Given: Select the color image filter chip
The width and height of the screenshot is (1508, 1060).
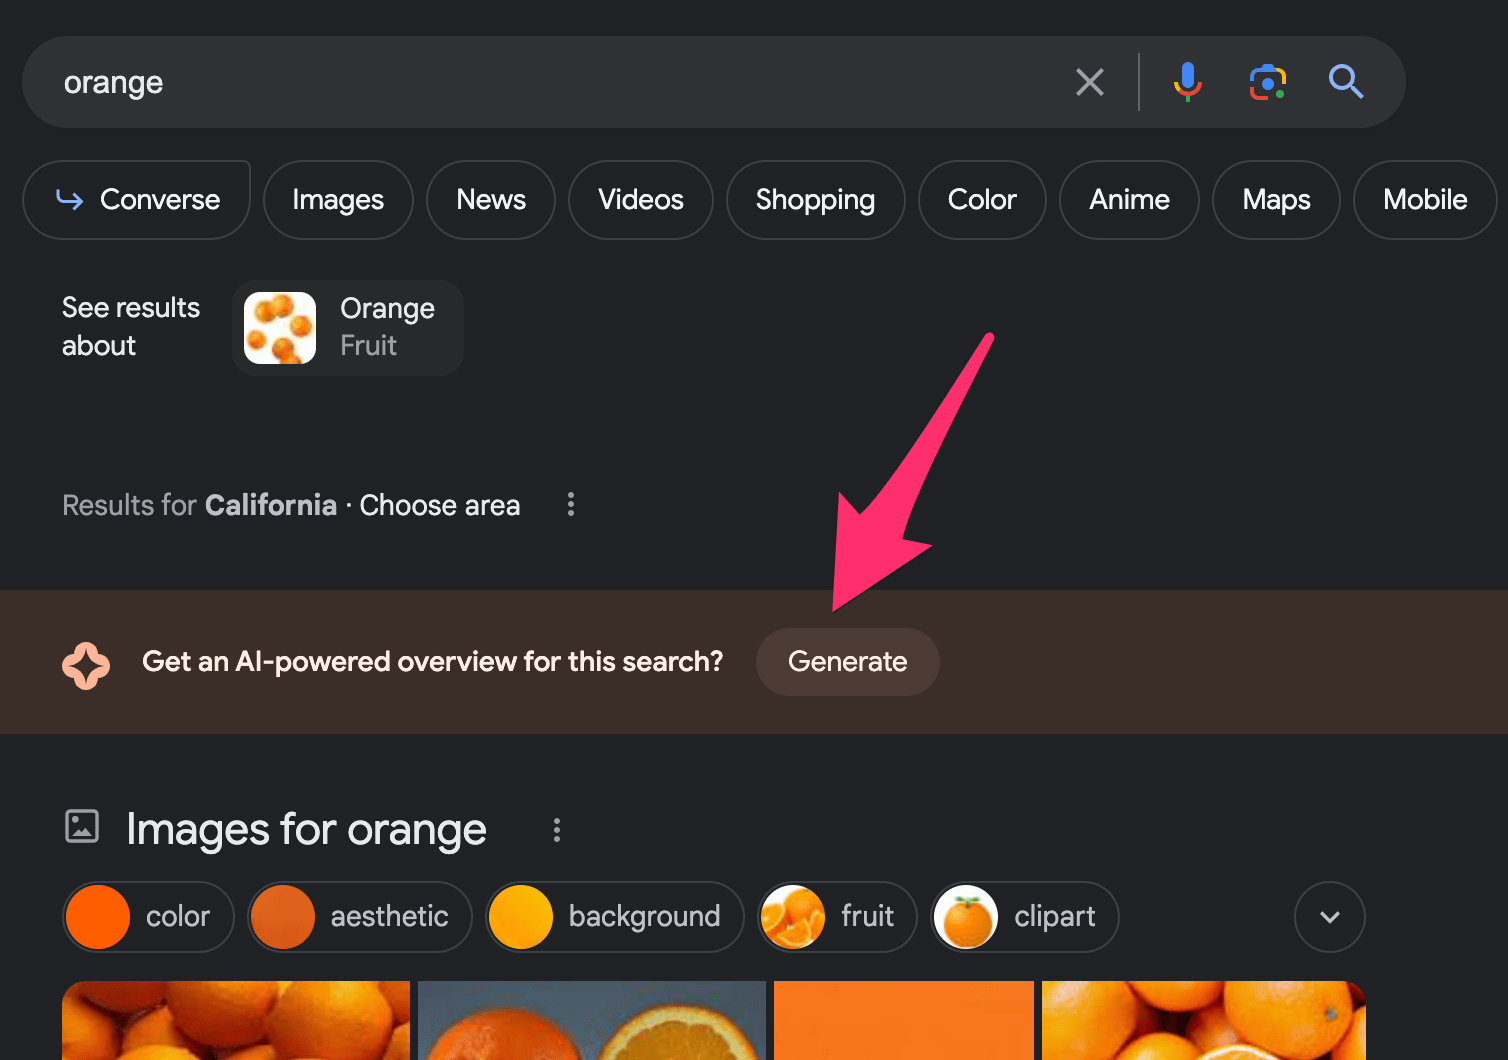Looking at the screenshot, I should 148,917.
